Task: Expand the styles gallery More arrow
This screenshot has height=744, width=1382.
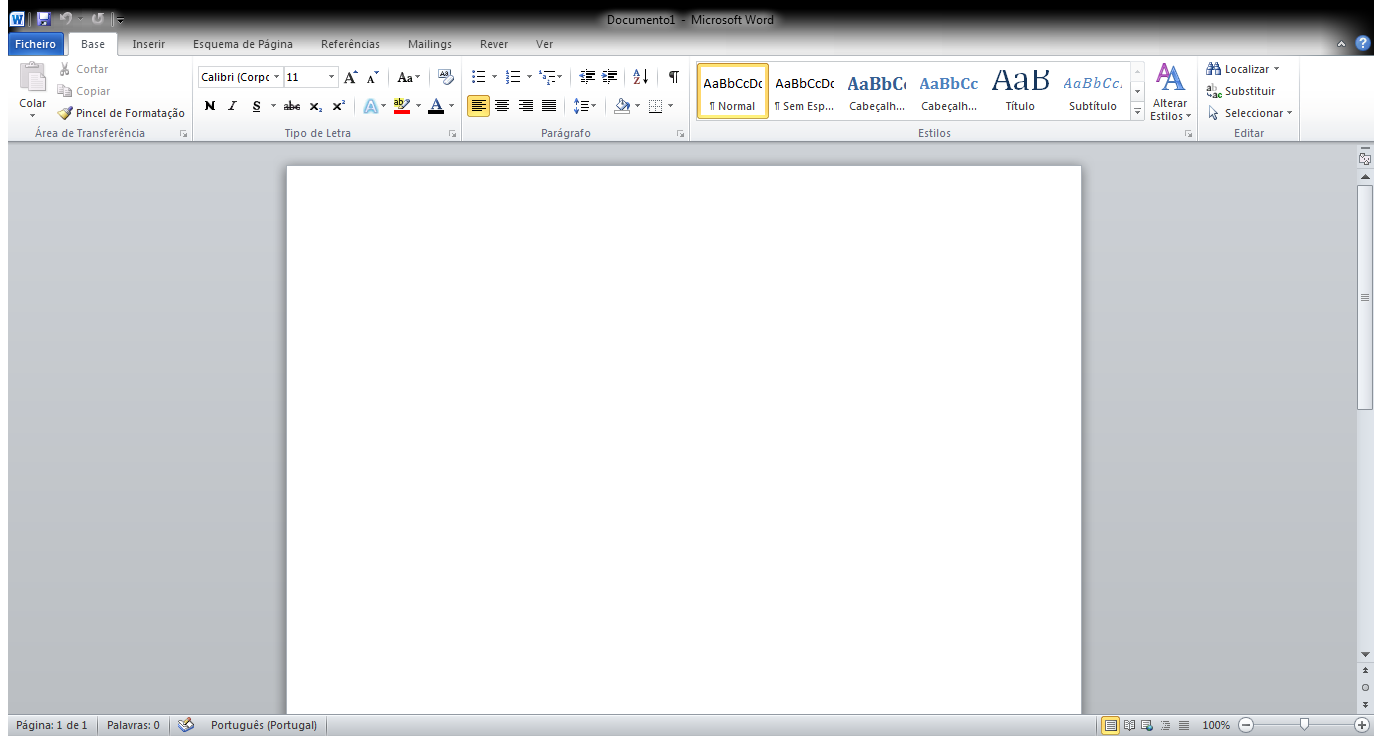Action: [x=1138, y=112]
